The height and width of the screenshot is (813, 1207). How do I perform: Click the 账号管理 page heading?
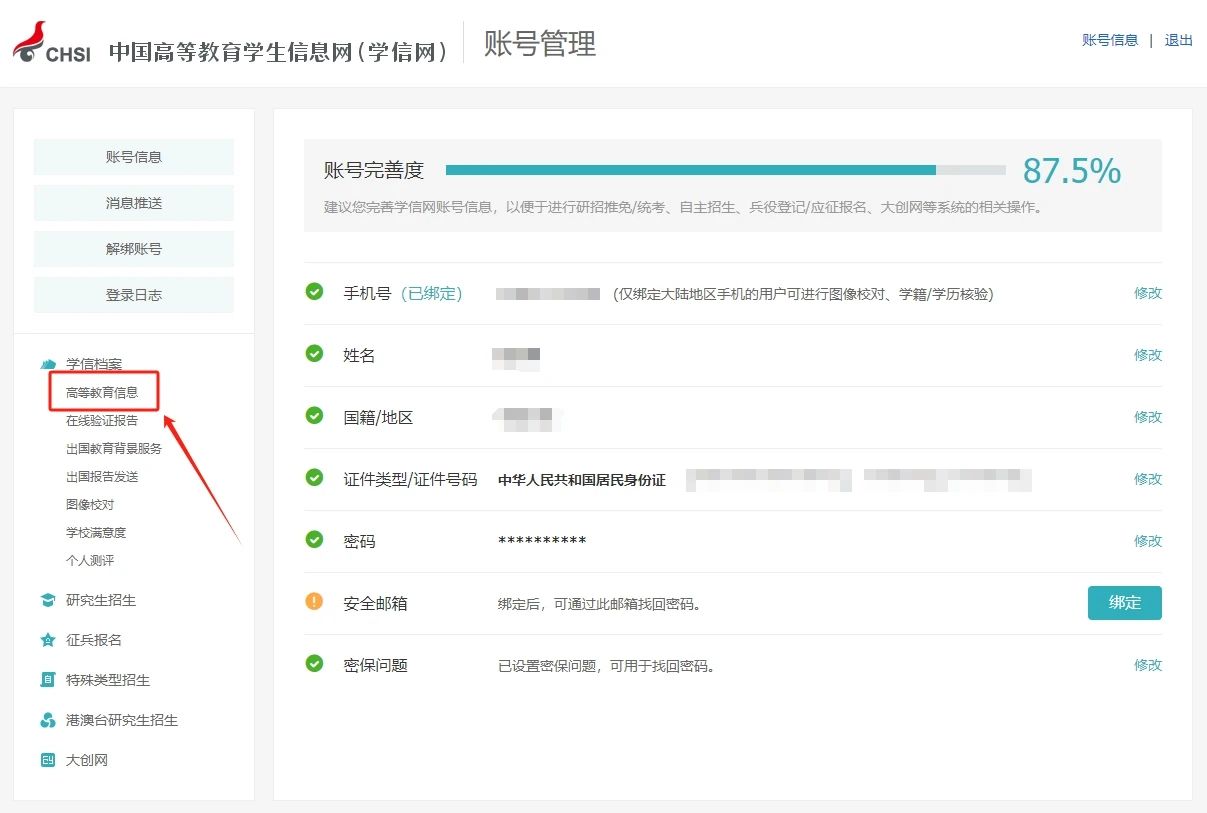tap(540, 44)
